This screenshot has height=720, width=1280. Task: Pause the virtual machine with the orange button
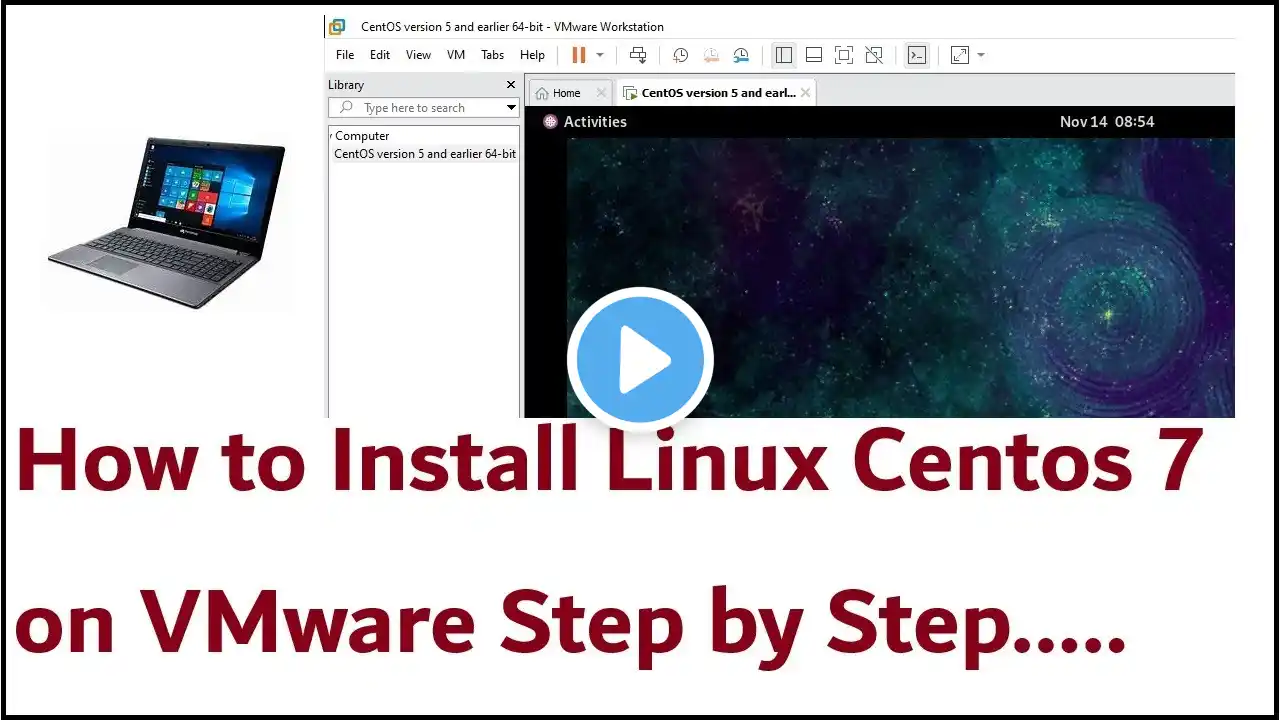tap(578, 55)
